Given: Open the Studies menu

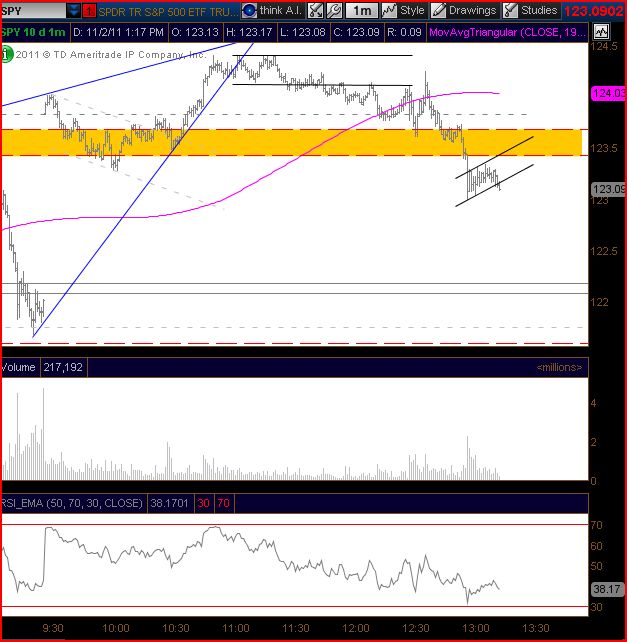Looking at the screenshot, I should click(531, 11).
